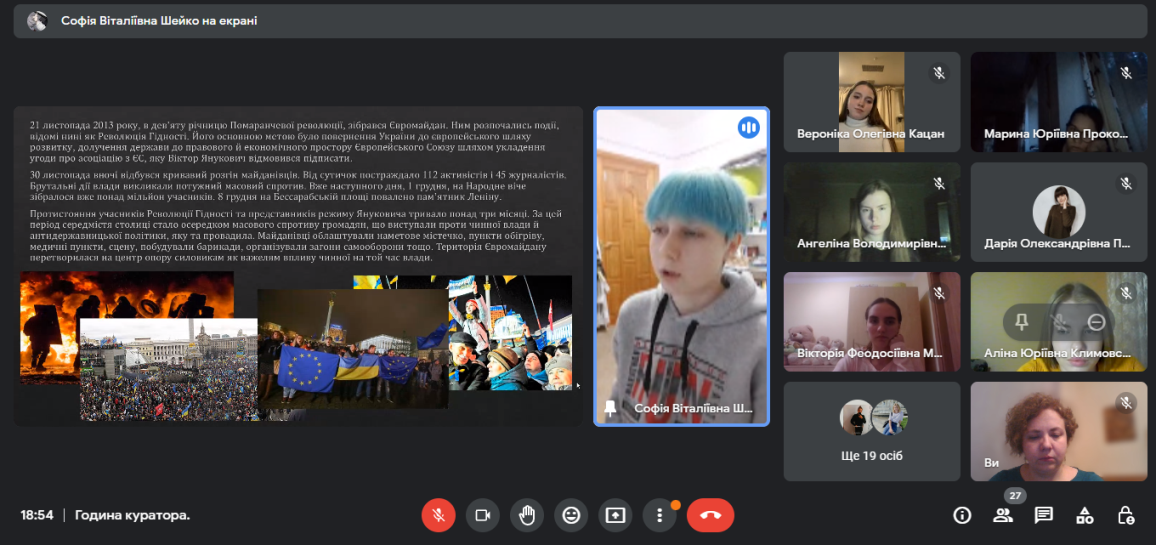1156x545 pixels.
Task: Show the participants list panel
Action: [x=1002, y=515]
